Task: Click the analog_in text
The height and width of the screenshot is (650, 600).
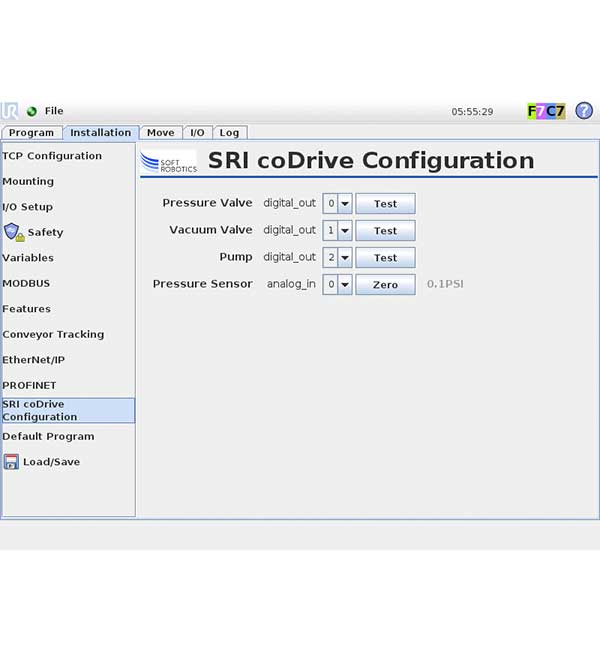Action: click(291, 284)
